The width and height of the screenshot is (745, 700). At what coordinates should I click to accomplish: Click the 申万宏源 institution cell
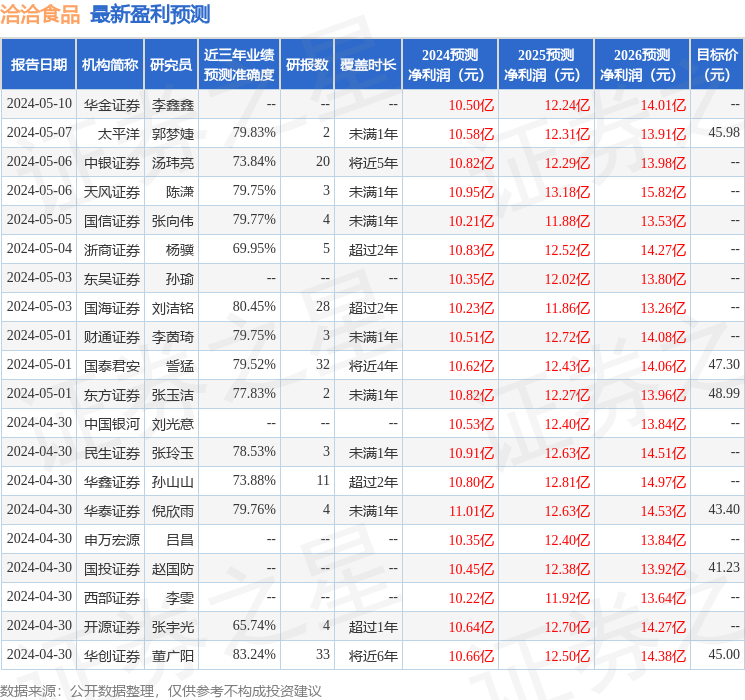pos(112,540)
